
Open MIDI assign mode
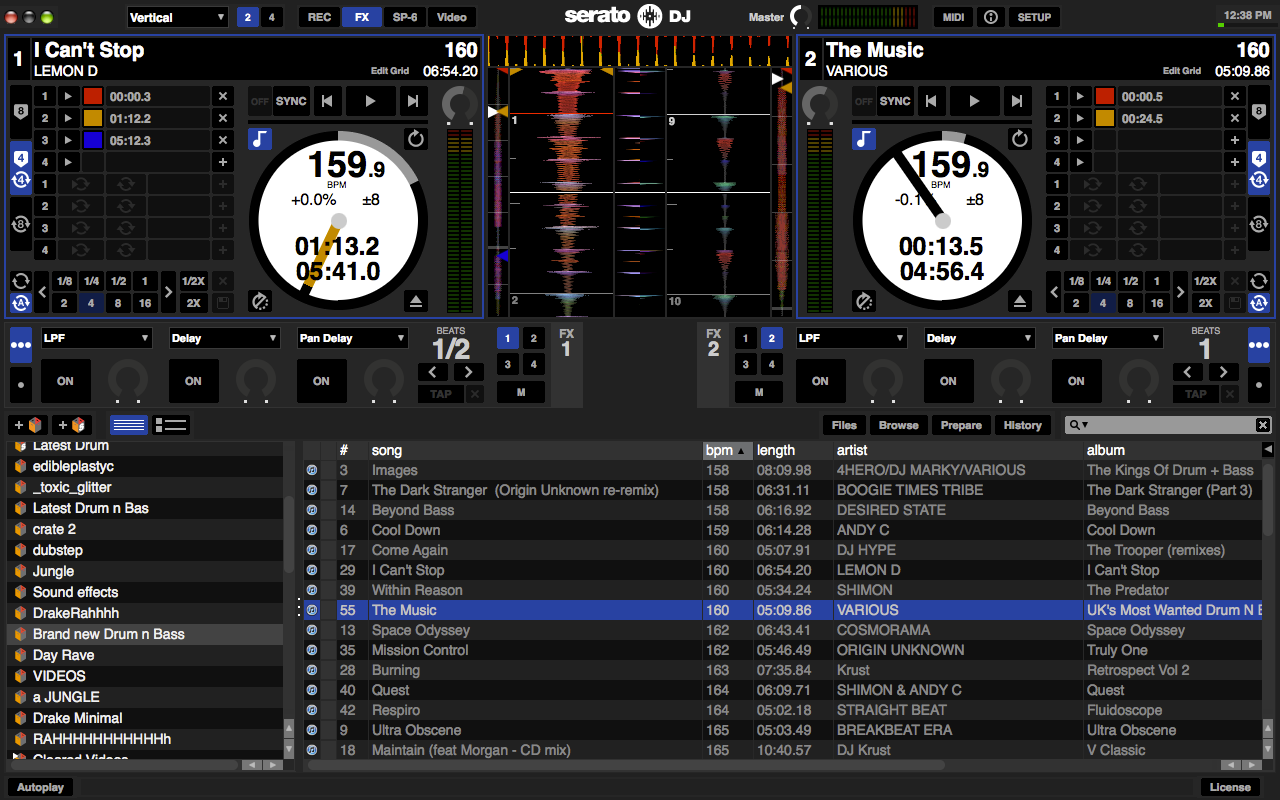[953, 17]
